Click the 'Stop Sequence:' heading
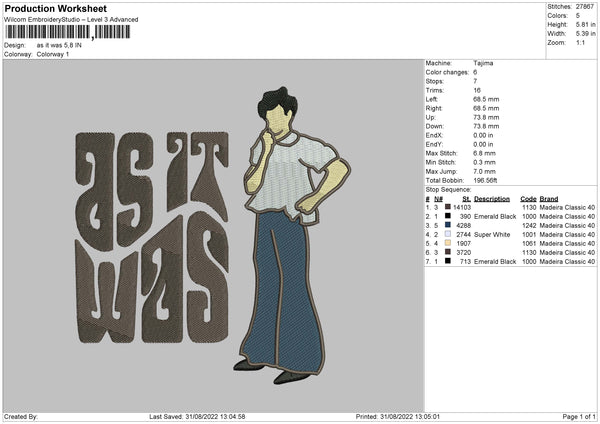Viewport: 600px width, 424px height. [x=448, y=190]
